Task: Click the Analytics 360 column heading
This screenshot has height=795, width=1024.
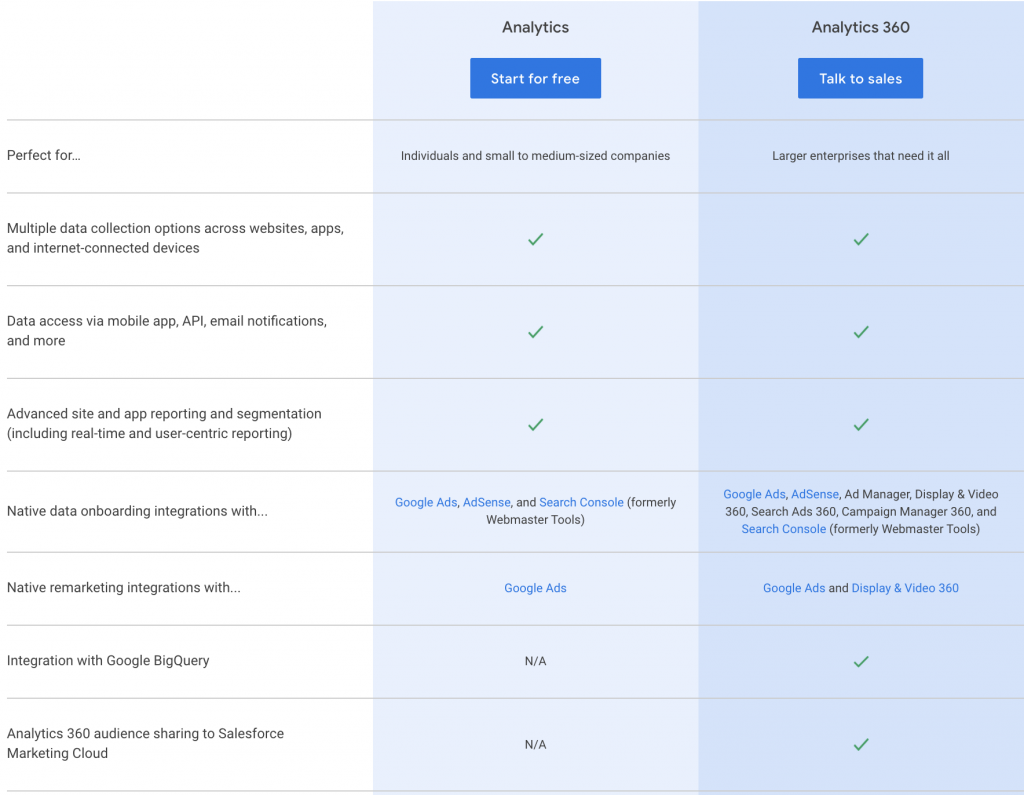Action: (860, 28)
